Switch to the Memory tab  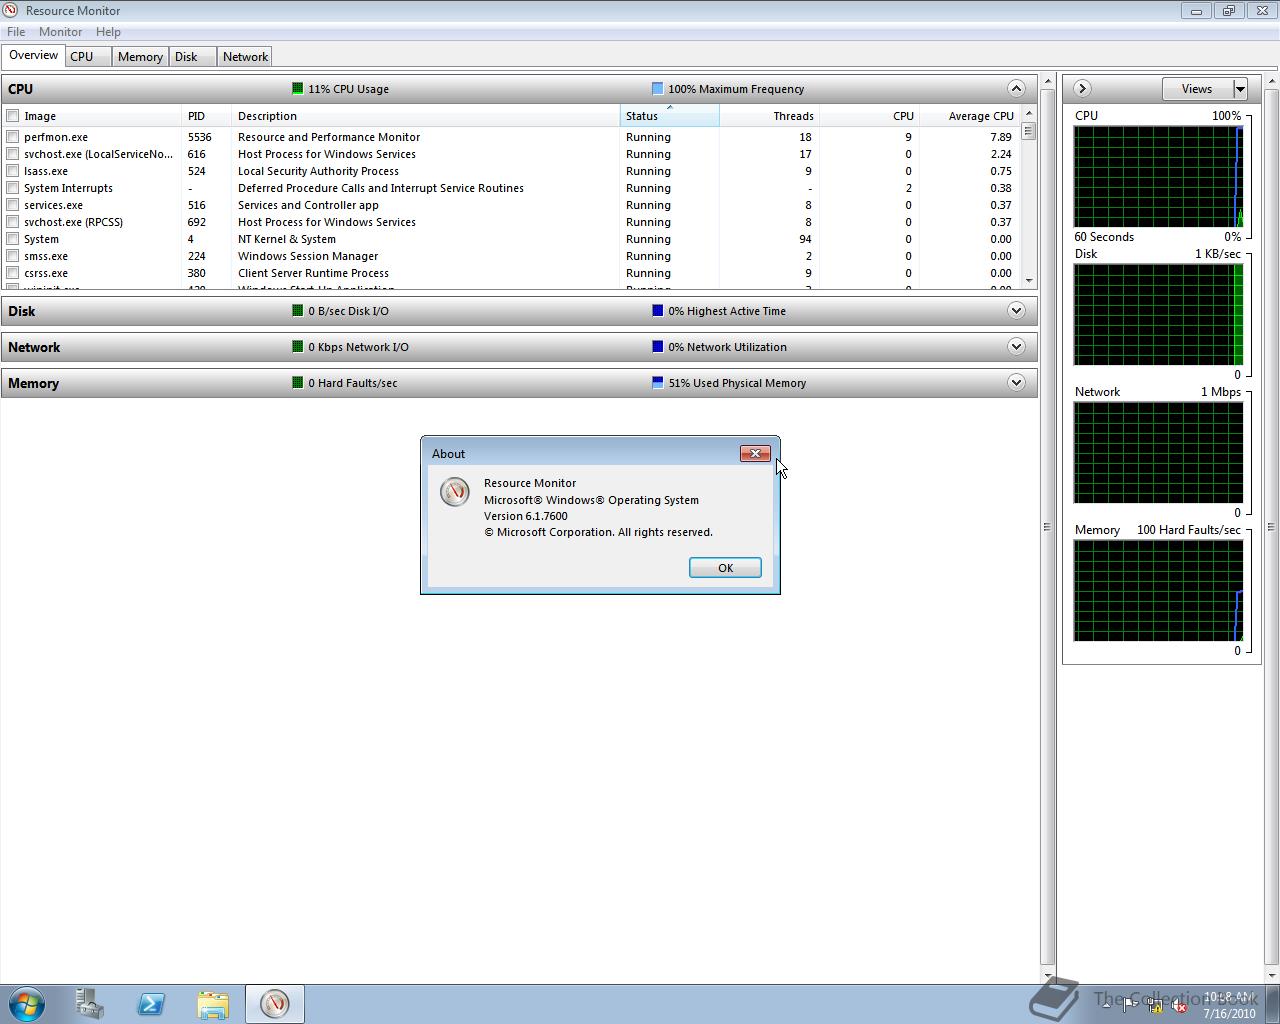coord(140,57)
